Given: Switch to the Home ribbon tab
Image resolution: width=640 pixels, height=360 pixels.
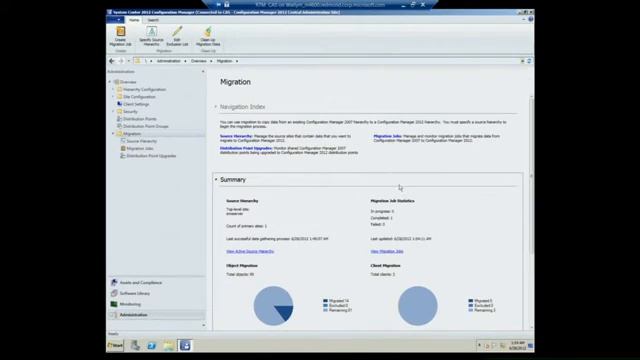Looking at the screenshot, I should click(x=134, y=20).
